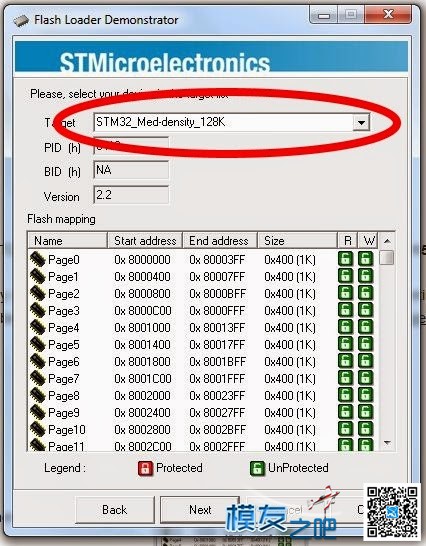Screen dimensions: 426x546
Task: Click the Version field showing 2.2
Action: [x=131, y=195]
